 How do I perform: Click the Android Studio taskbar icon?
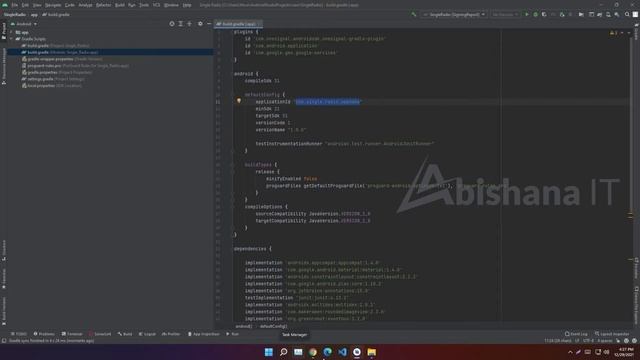357,352
